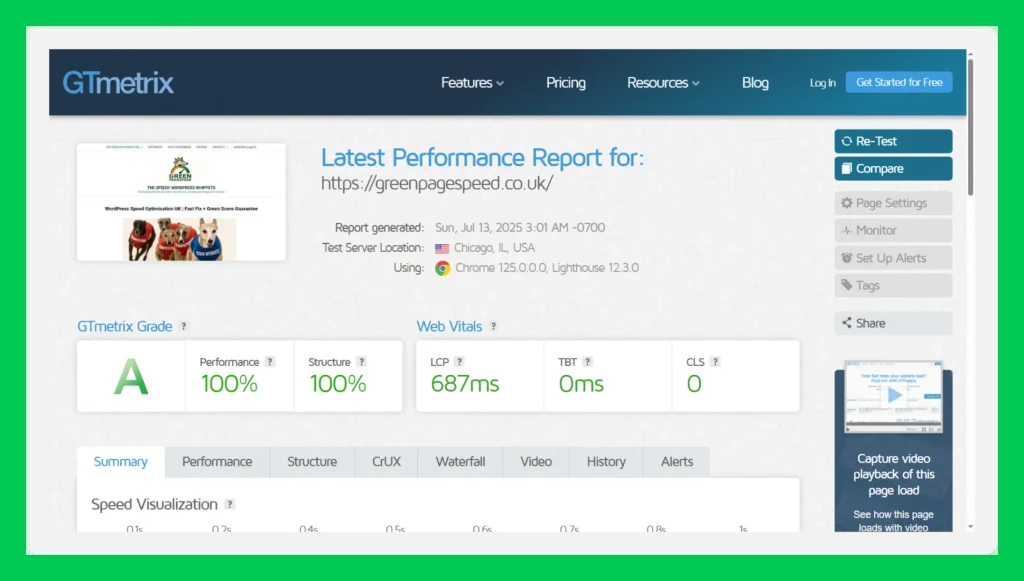Open the Features dropdown menu
1024x581 pixels.
[472, 83]
